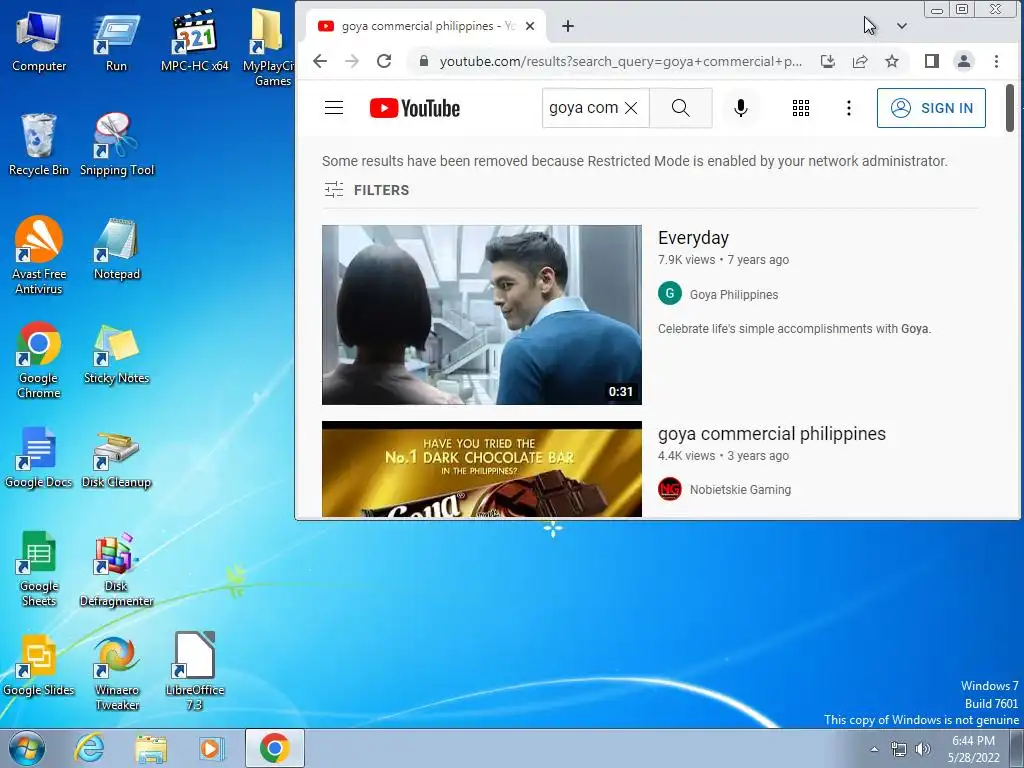Open goya commercial philippines video title

(x=772, y=434)
